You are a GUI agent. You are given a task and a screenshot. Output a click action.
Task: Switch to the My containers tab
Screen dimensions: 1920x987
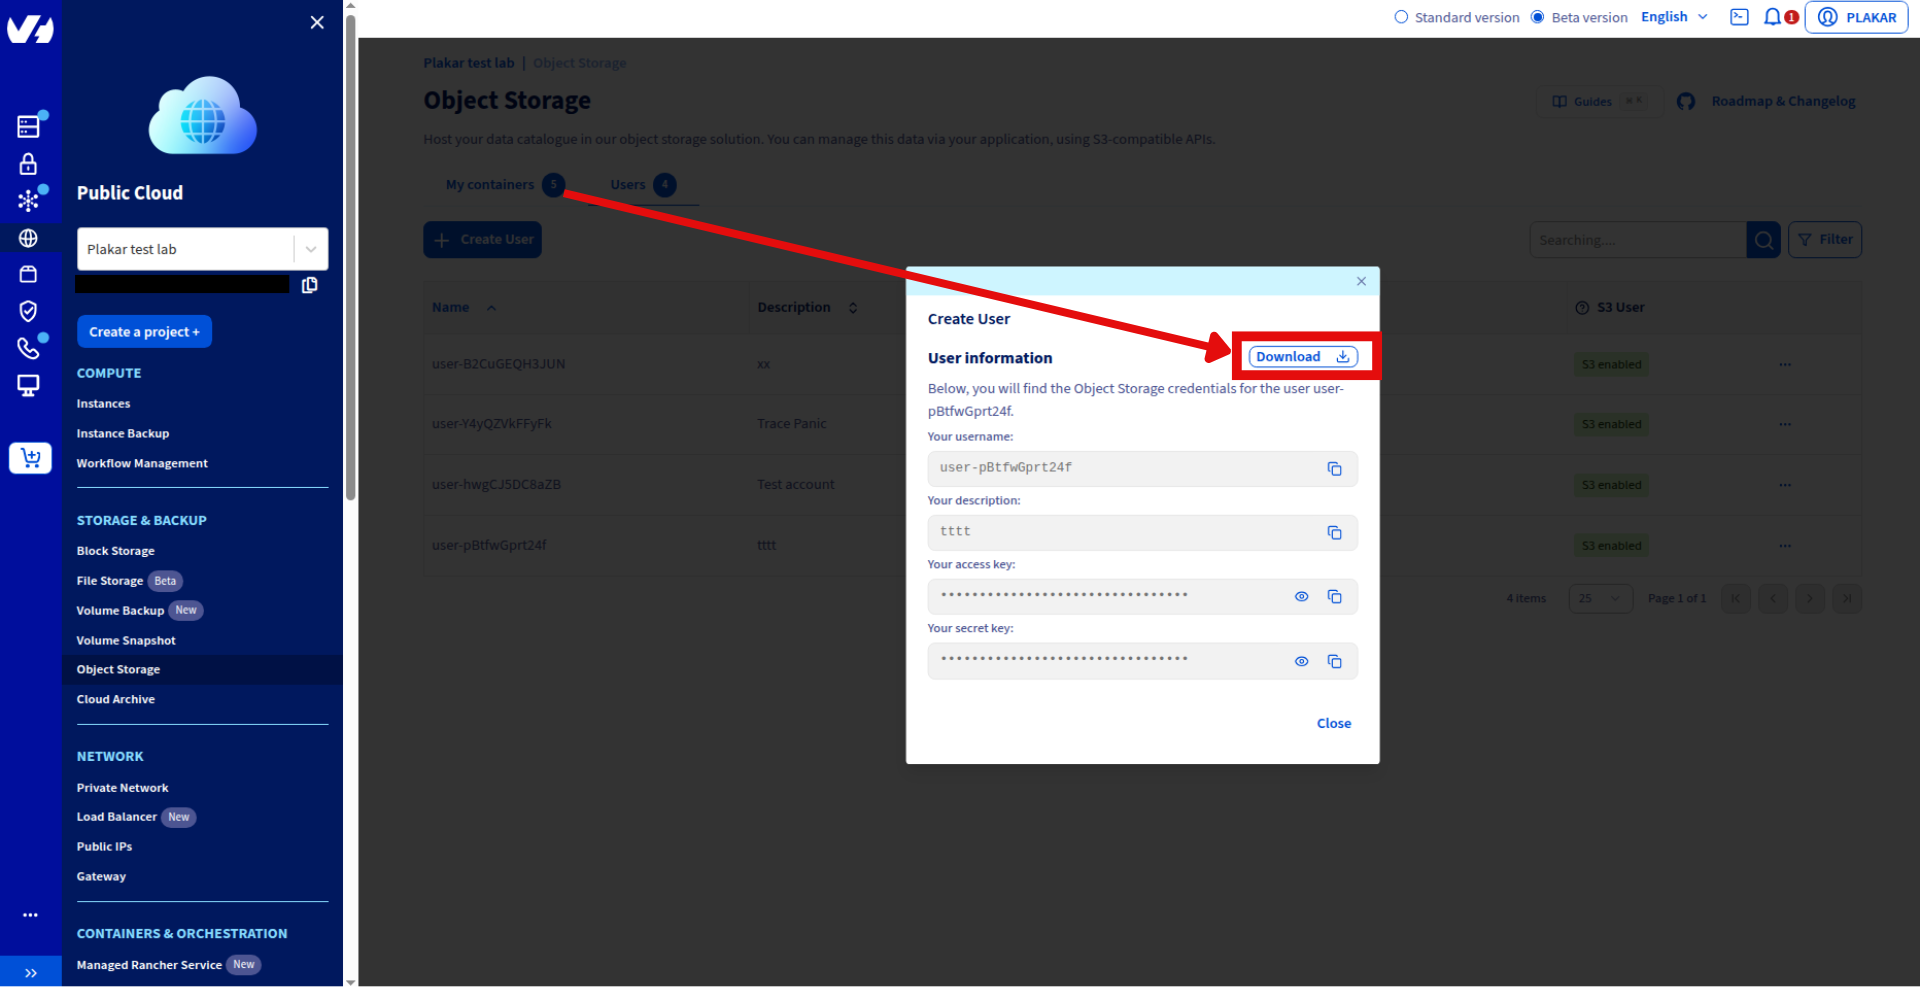tap(490, 184)
